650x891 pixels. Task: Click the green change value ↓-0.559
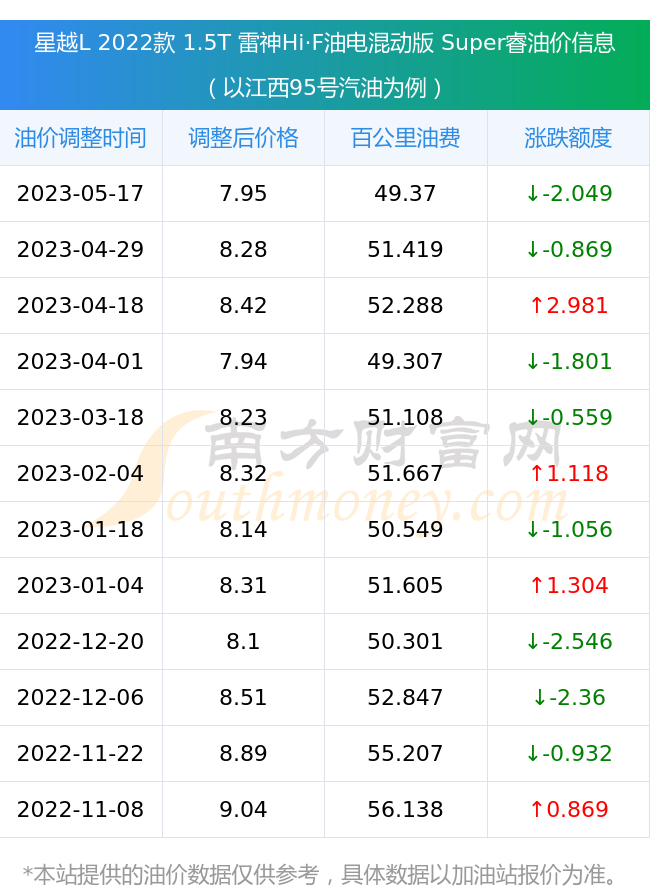569,417
